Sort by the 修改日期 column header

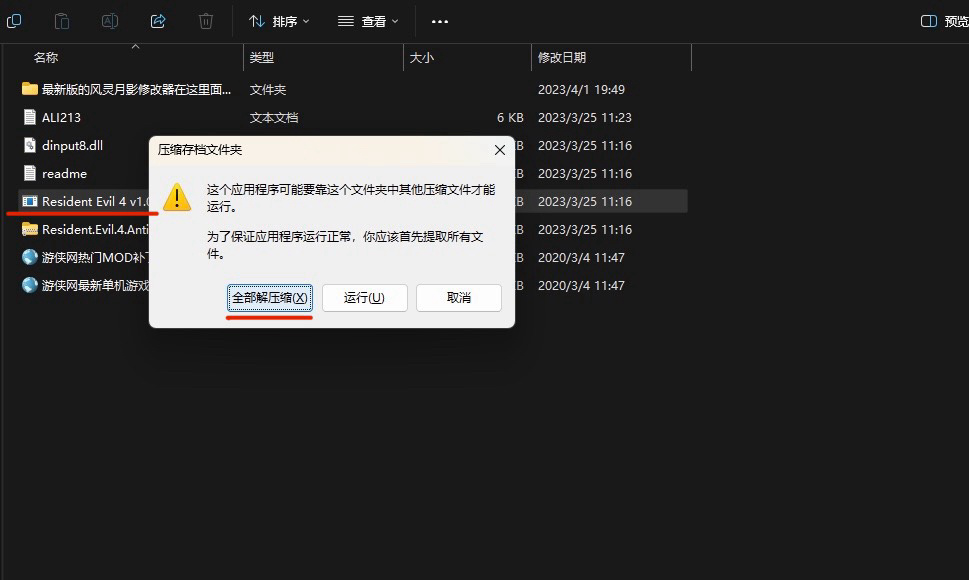pos(562,57)
